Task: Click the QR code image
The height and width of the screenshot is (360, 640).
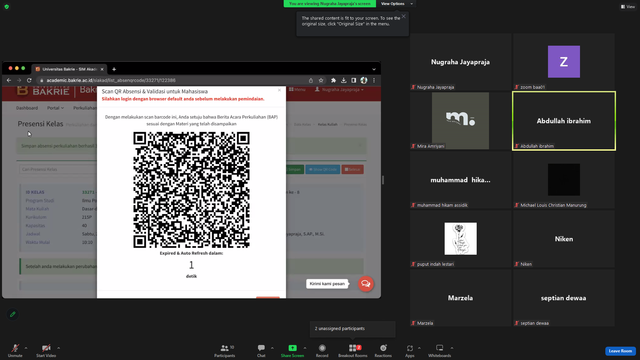Action: pyautogui.click(x=191, y=190)
